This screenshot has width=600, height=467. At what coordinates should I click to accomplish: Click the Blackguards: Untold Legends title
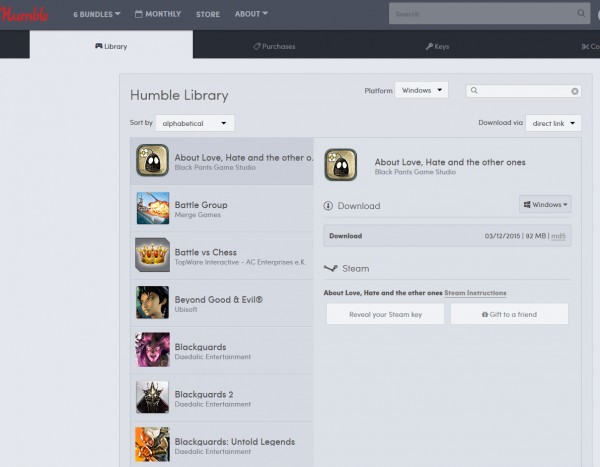click(x=235, y=442)
